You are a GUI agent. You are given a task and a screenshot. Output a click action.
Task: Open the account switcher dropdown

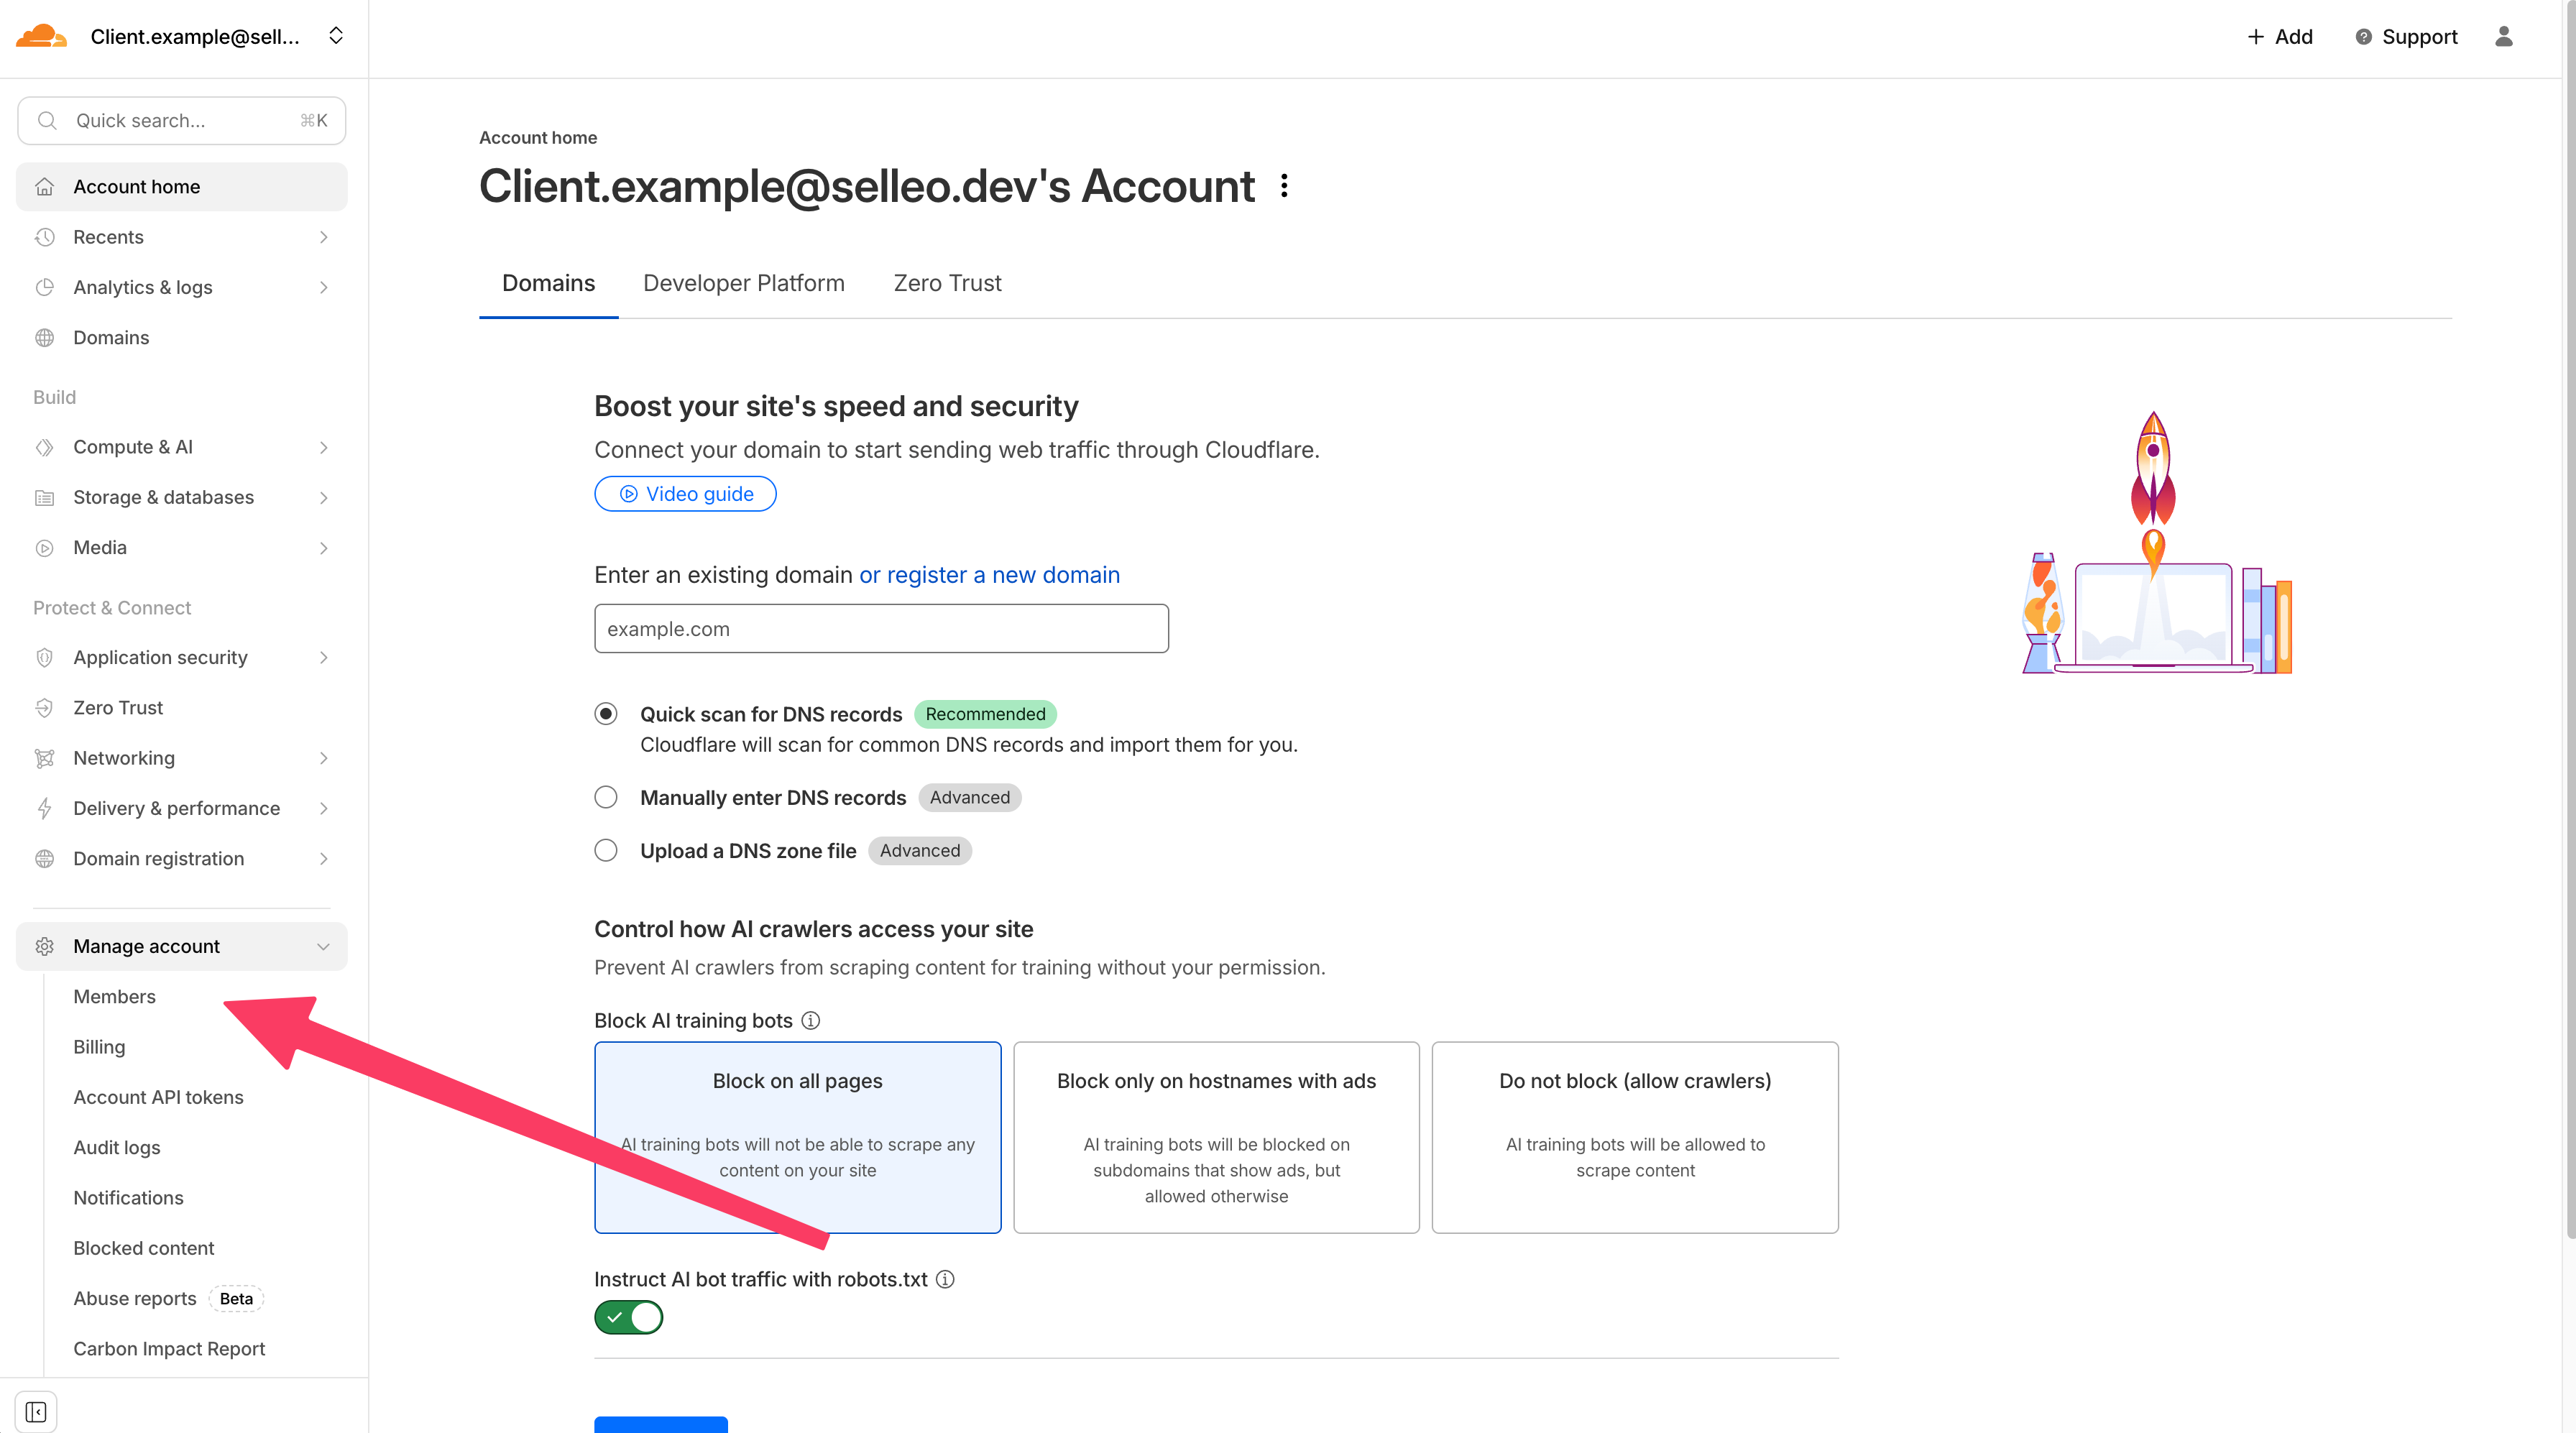tap(336, 37)
